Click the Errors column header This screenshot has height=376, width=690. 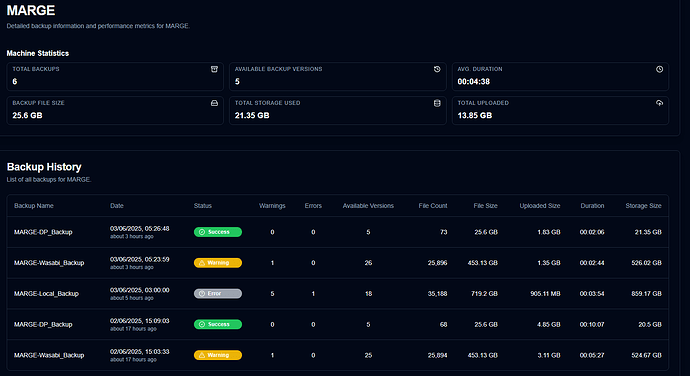point(313,206)
